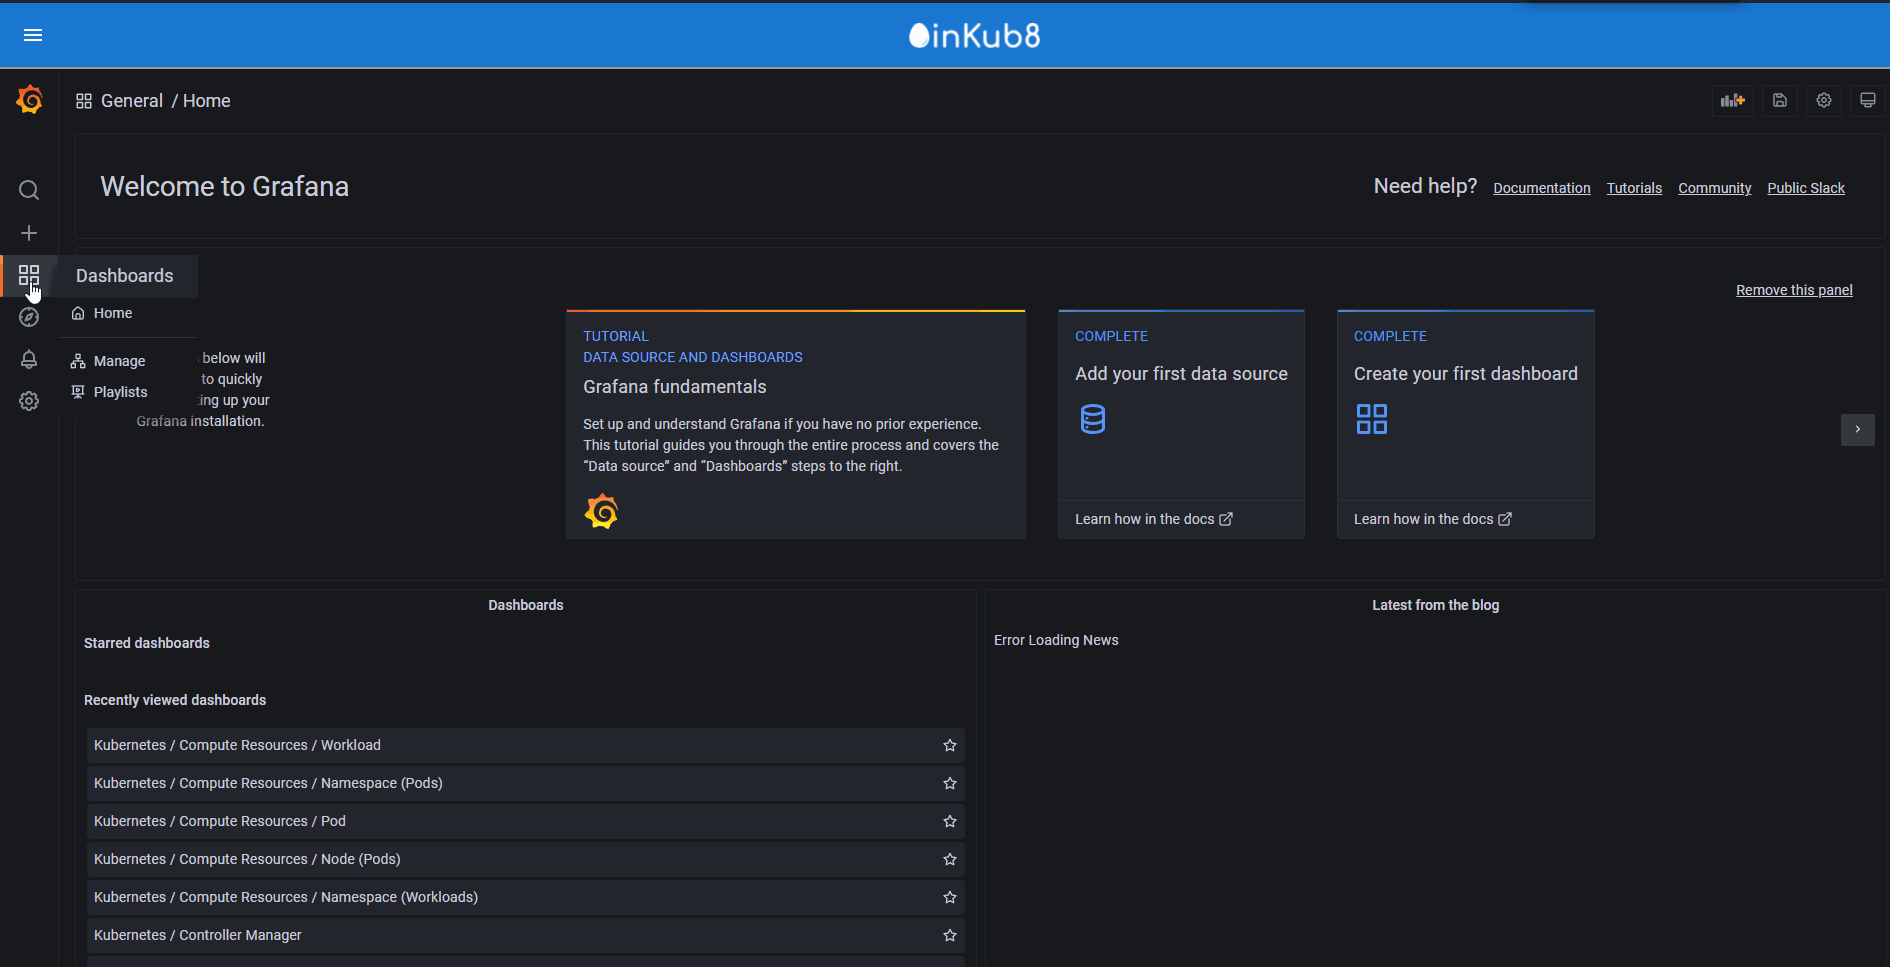Click the Add your first data source title
Viewport: 1890px width, 967px height.
1181,374
